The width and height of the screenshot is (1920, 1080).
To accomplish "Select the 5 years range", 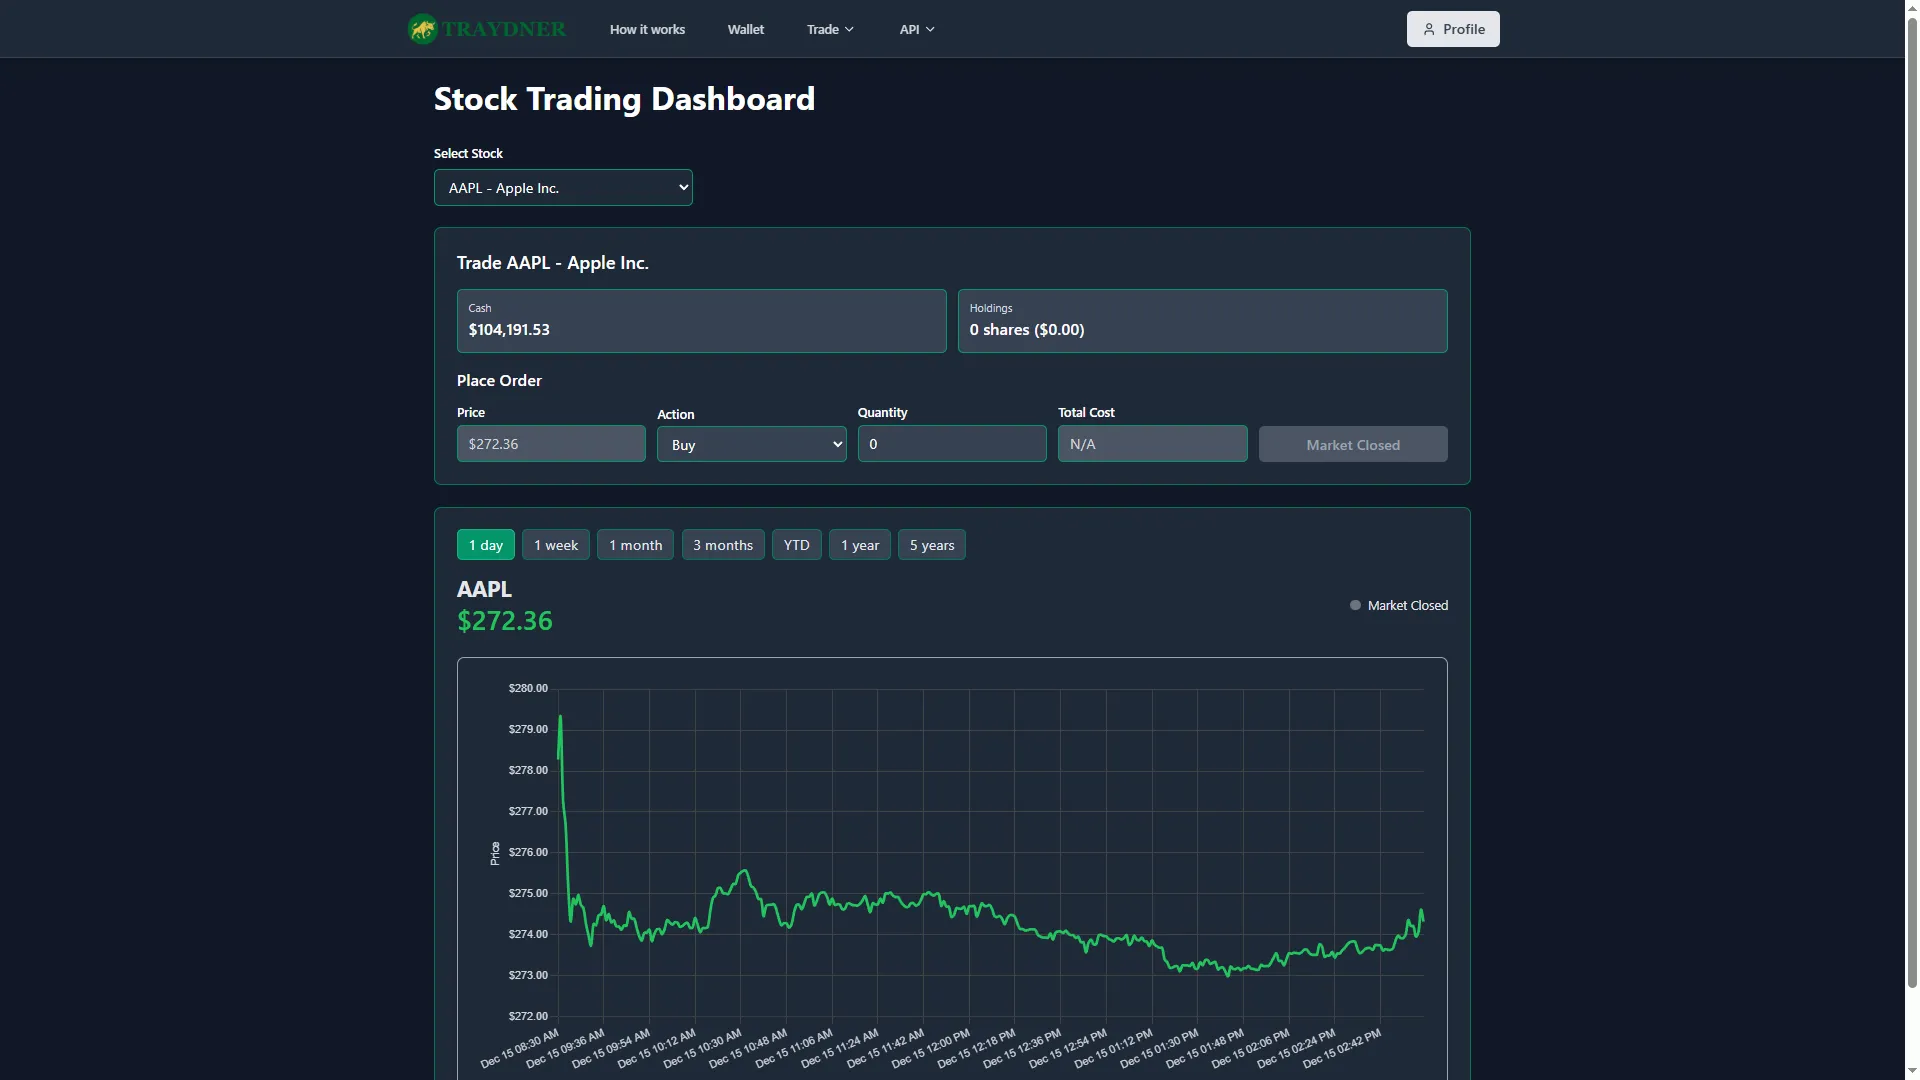I will click(932, 545).
